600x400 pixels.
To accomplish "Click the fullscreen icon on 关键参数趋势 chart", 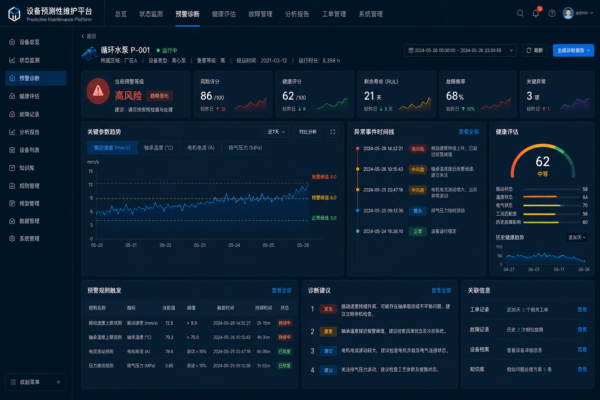I will click(333, 131).
